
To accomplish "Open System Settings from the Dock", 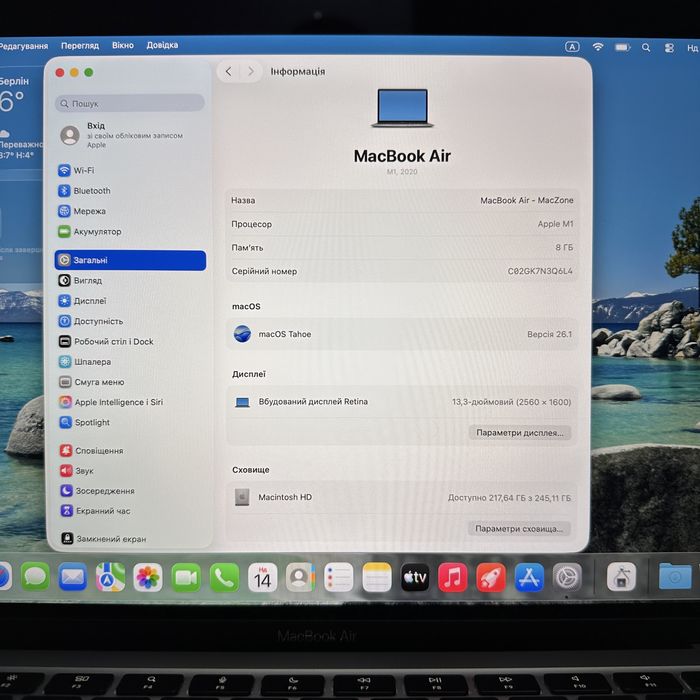I will pos(567,578).
